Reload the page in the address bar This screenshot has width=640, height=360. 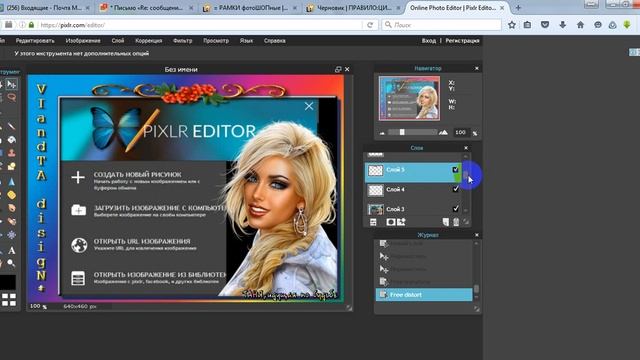370,25
